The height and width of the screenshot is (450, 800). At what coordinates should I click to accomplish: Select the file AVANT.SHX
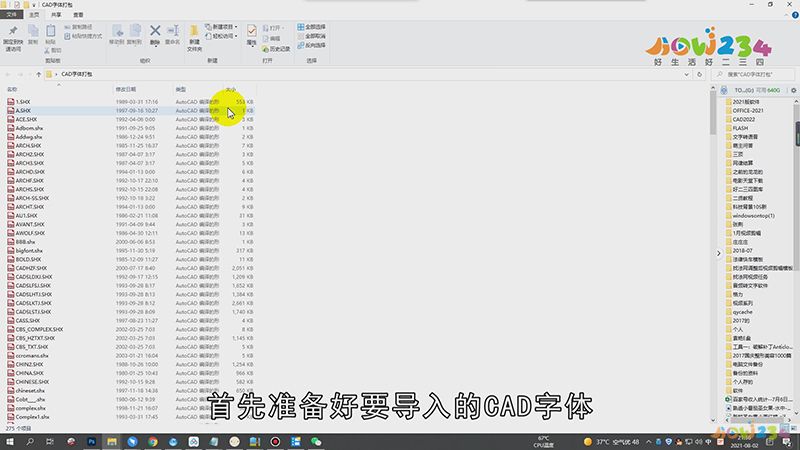coord(30,224)
